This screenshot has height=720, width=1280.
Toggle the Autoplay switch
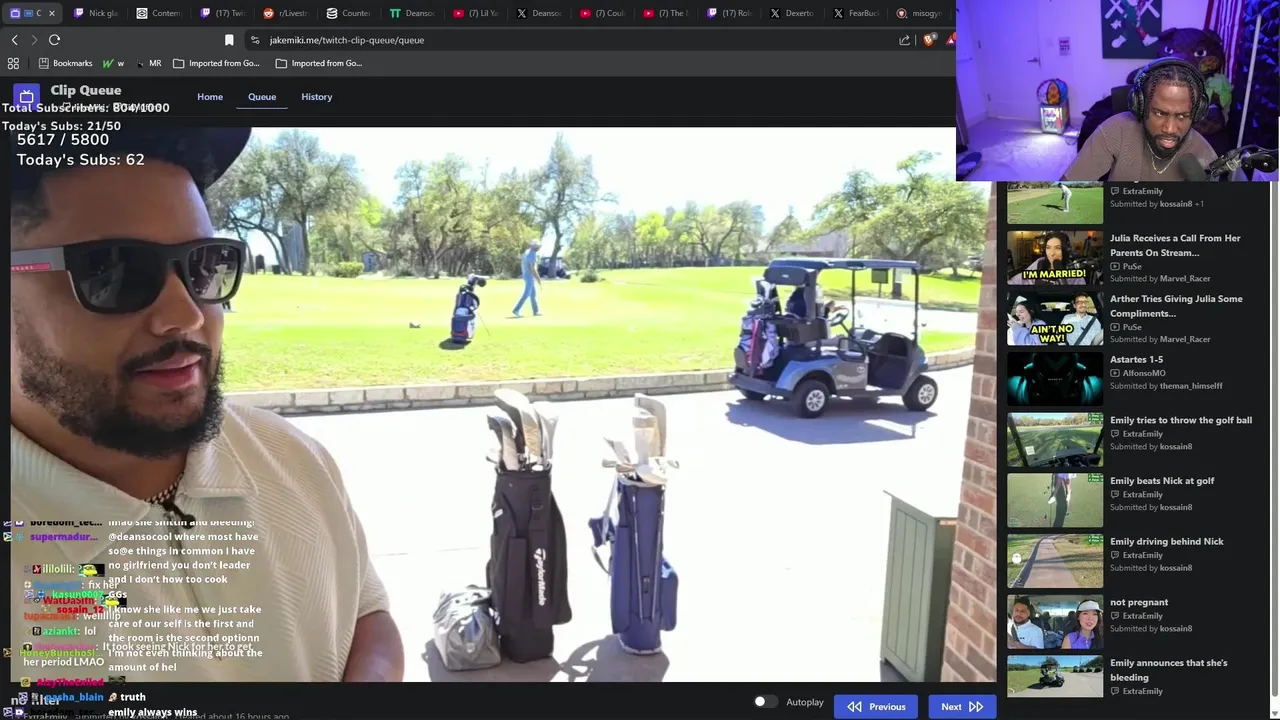[765, 702]
